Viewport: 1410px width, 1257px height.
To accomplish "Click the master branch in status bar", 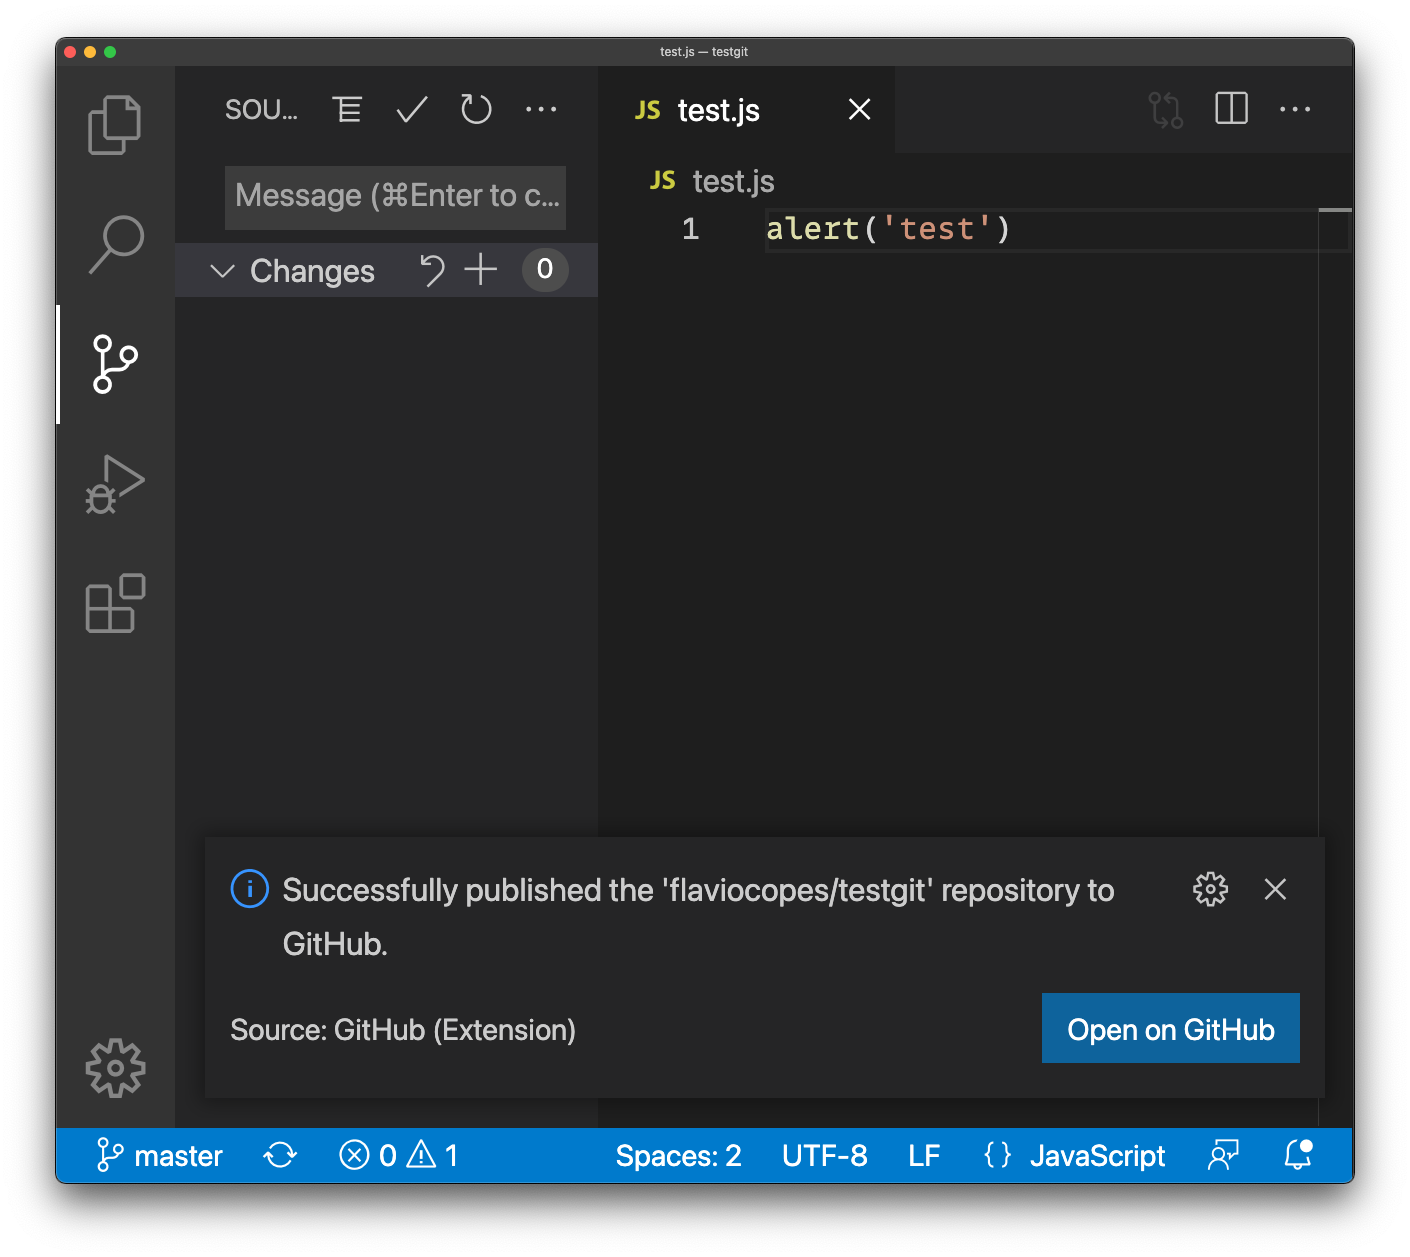I will (160, 1156).
